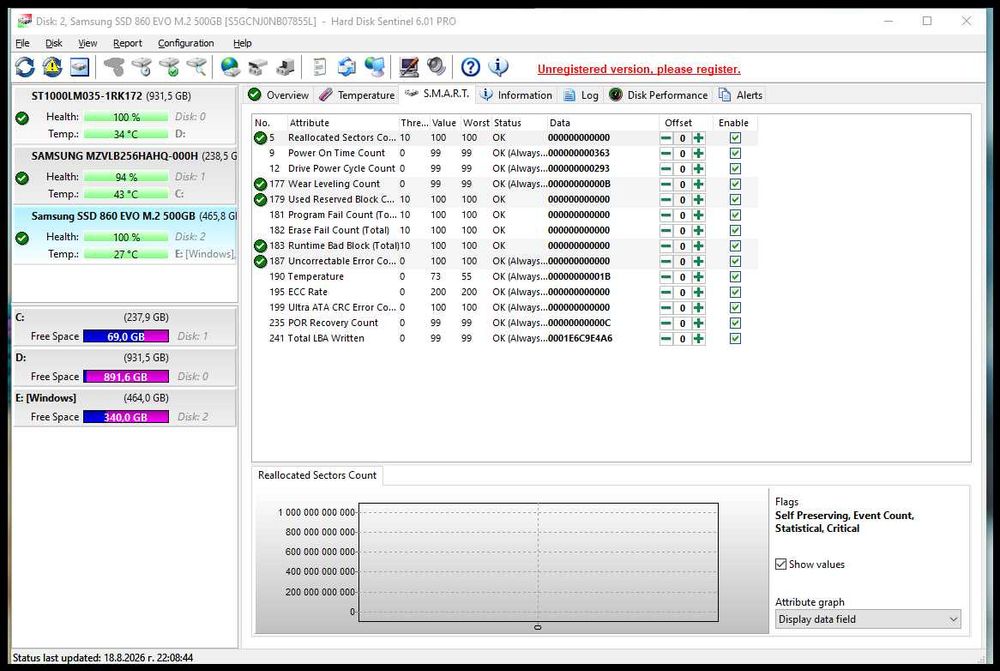Increase offset for Wear Leveling Count
The image size is (1000, 671).
[698, 184]
